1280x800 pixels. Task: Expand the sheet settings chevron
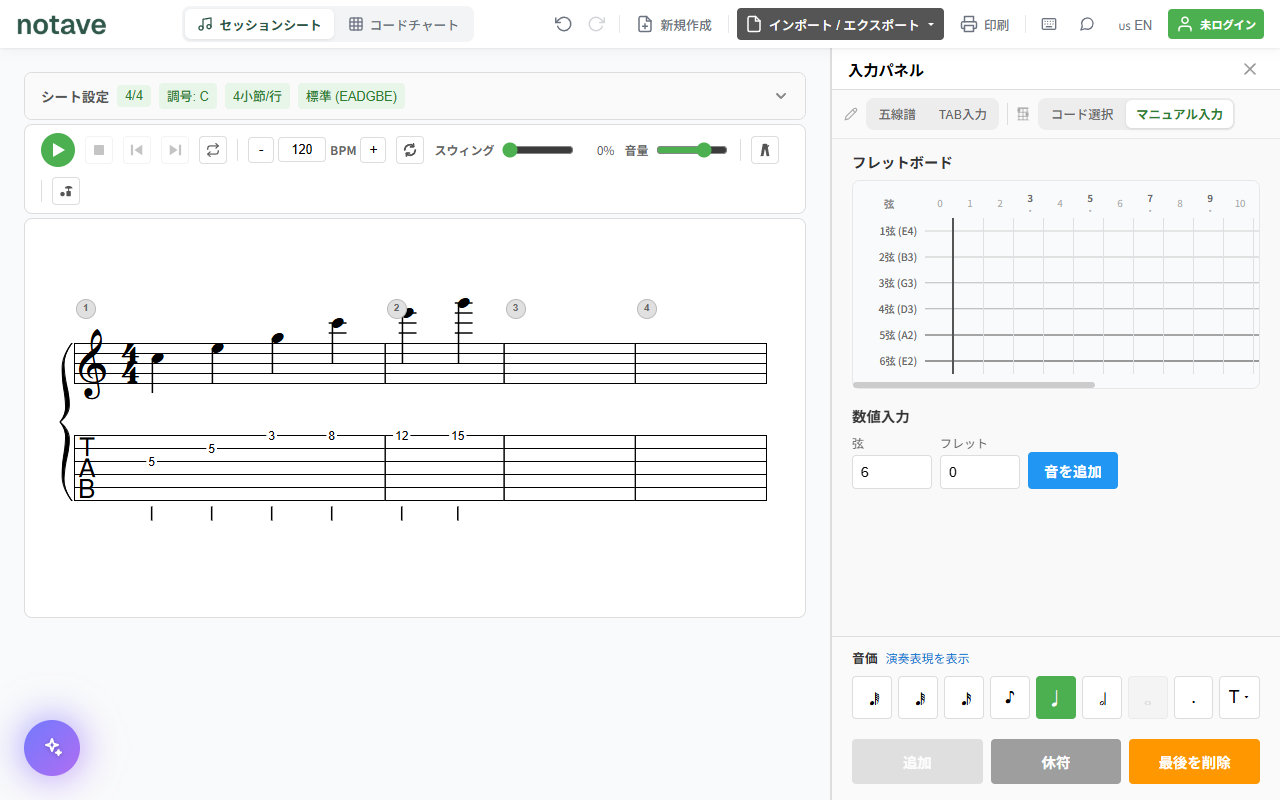click(781, 96)
